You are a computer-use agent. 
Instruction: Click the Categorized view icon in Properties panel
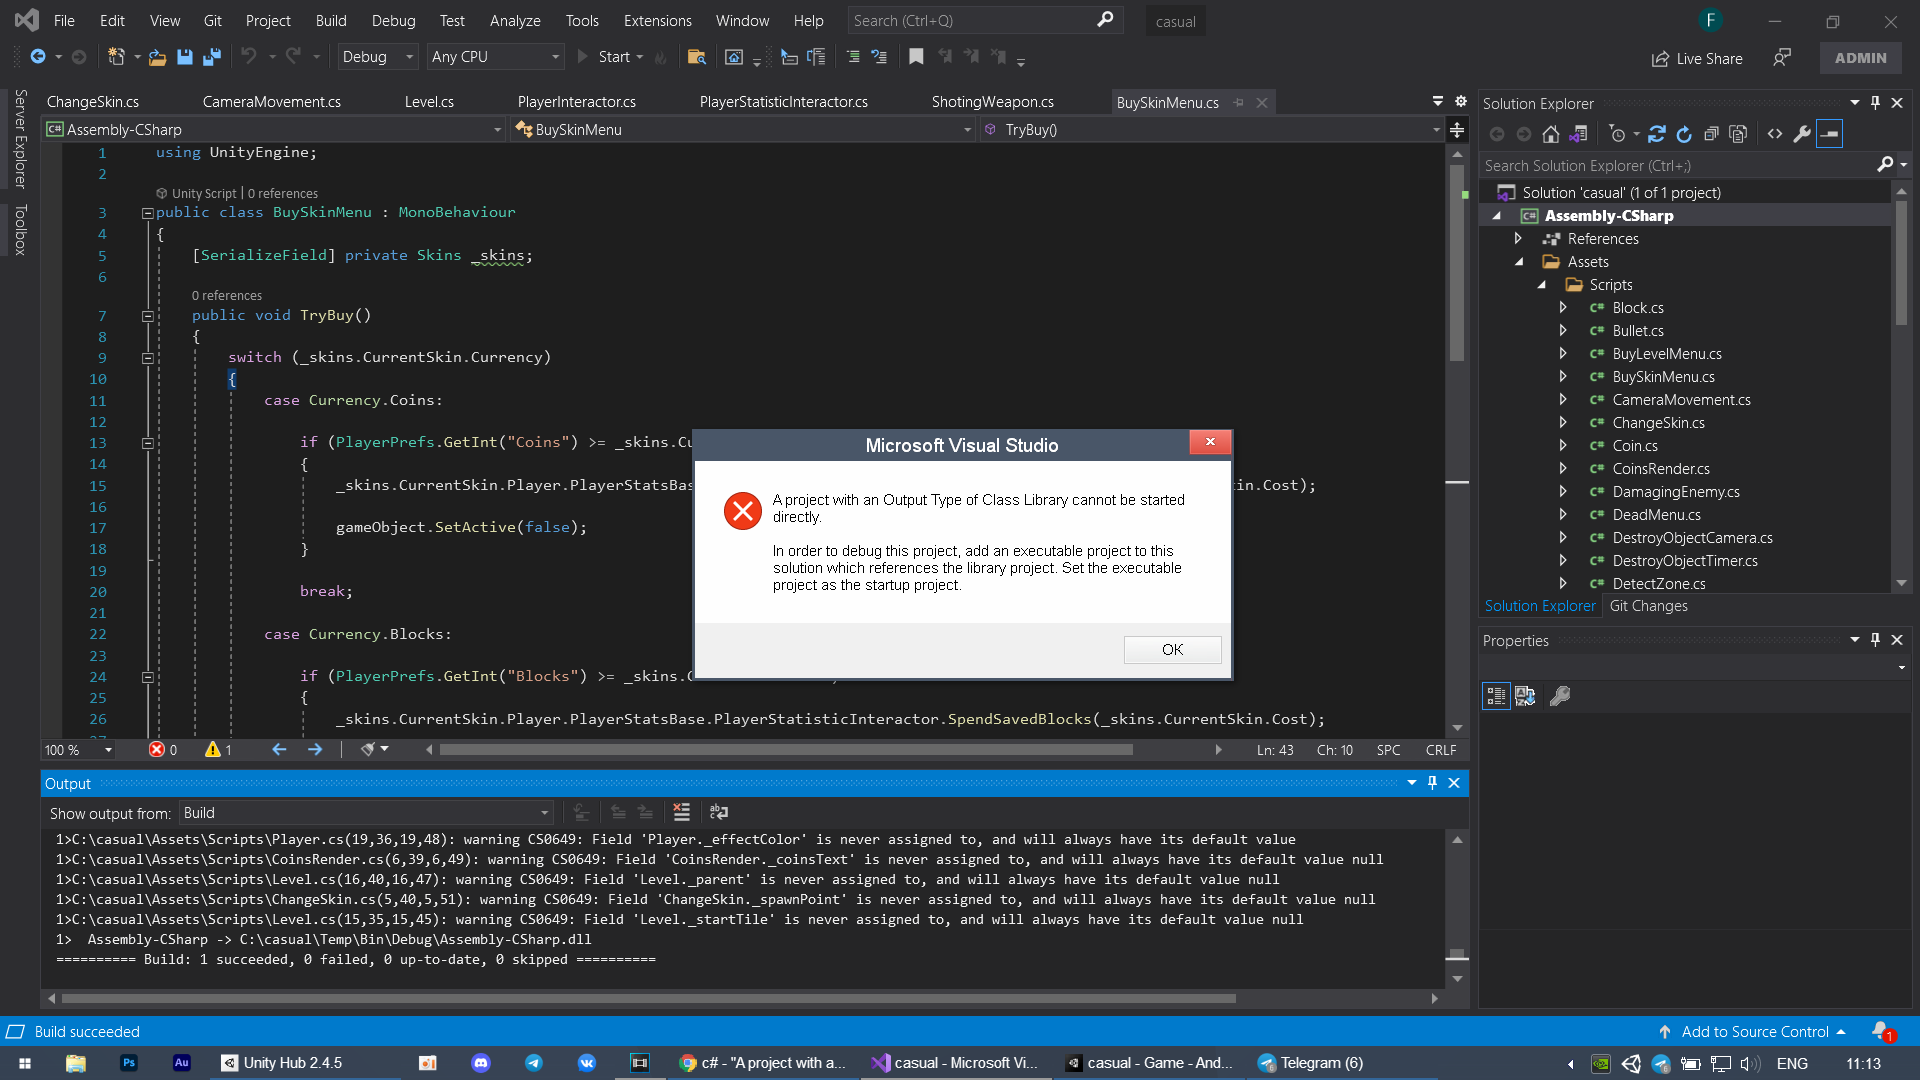point(1496,696)
